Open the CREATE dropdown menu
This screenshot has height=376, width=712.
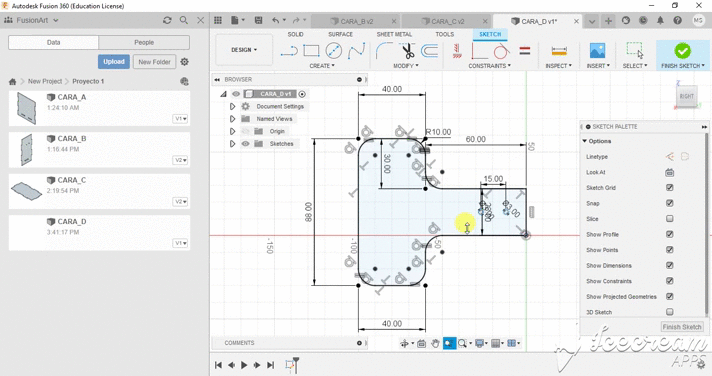322,66
